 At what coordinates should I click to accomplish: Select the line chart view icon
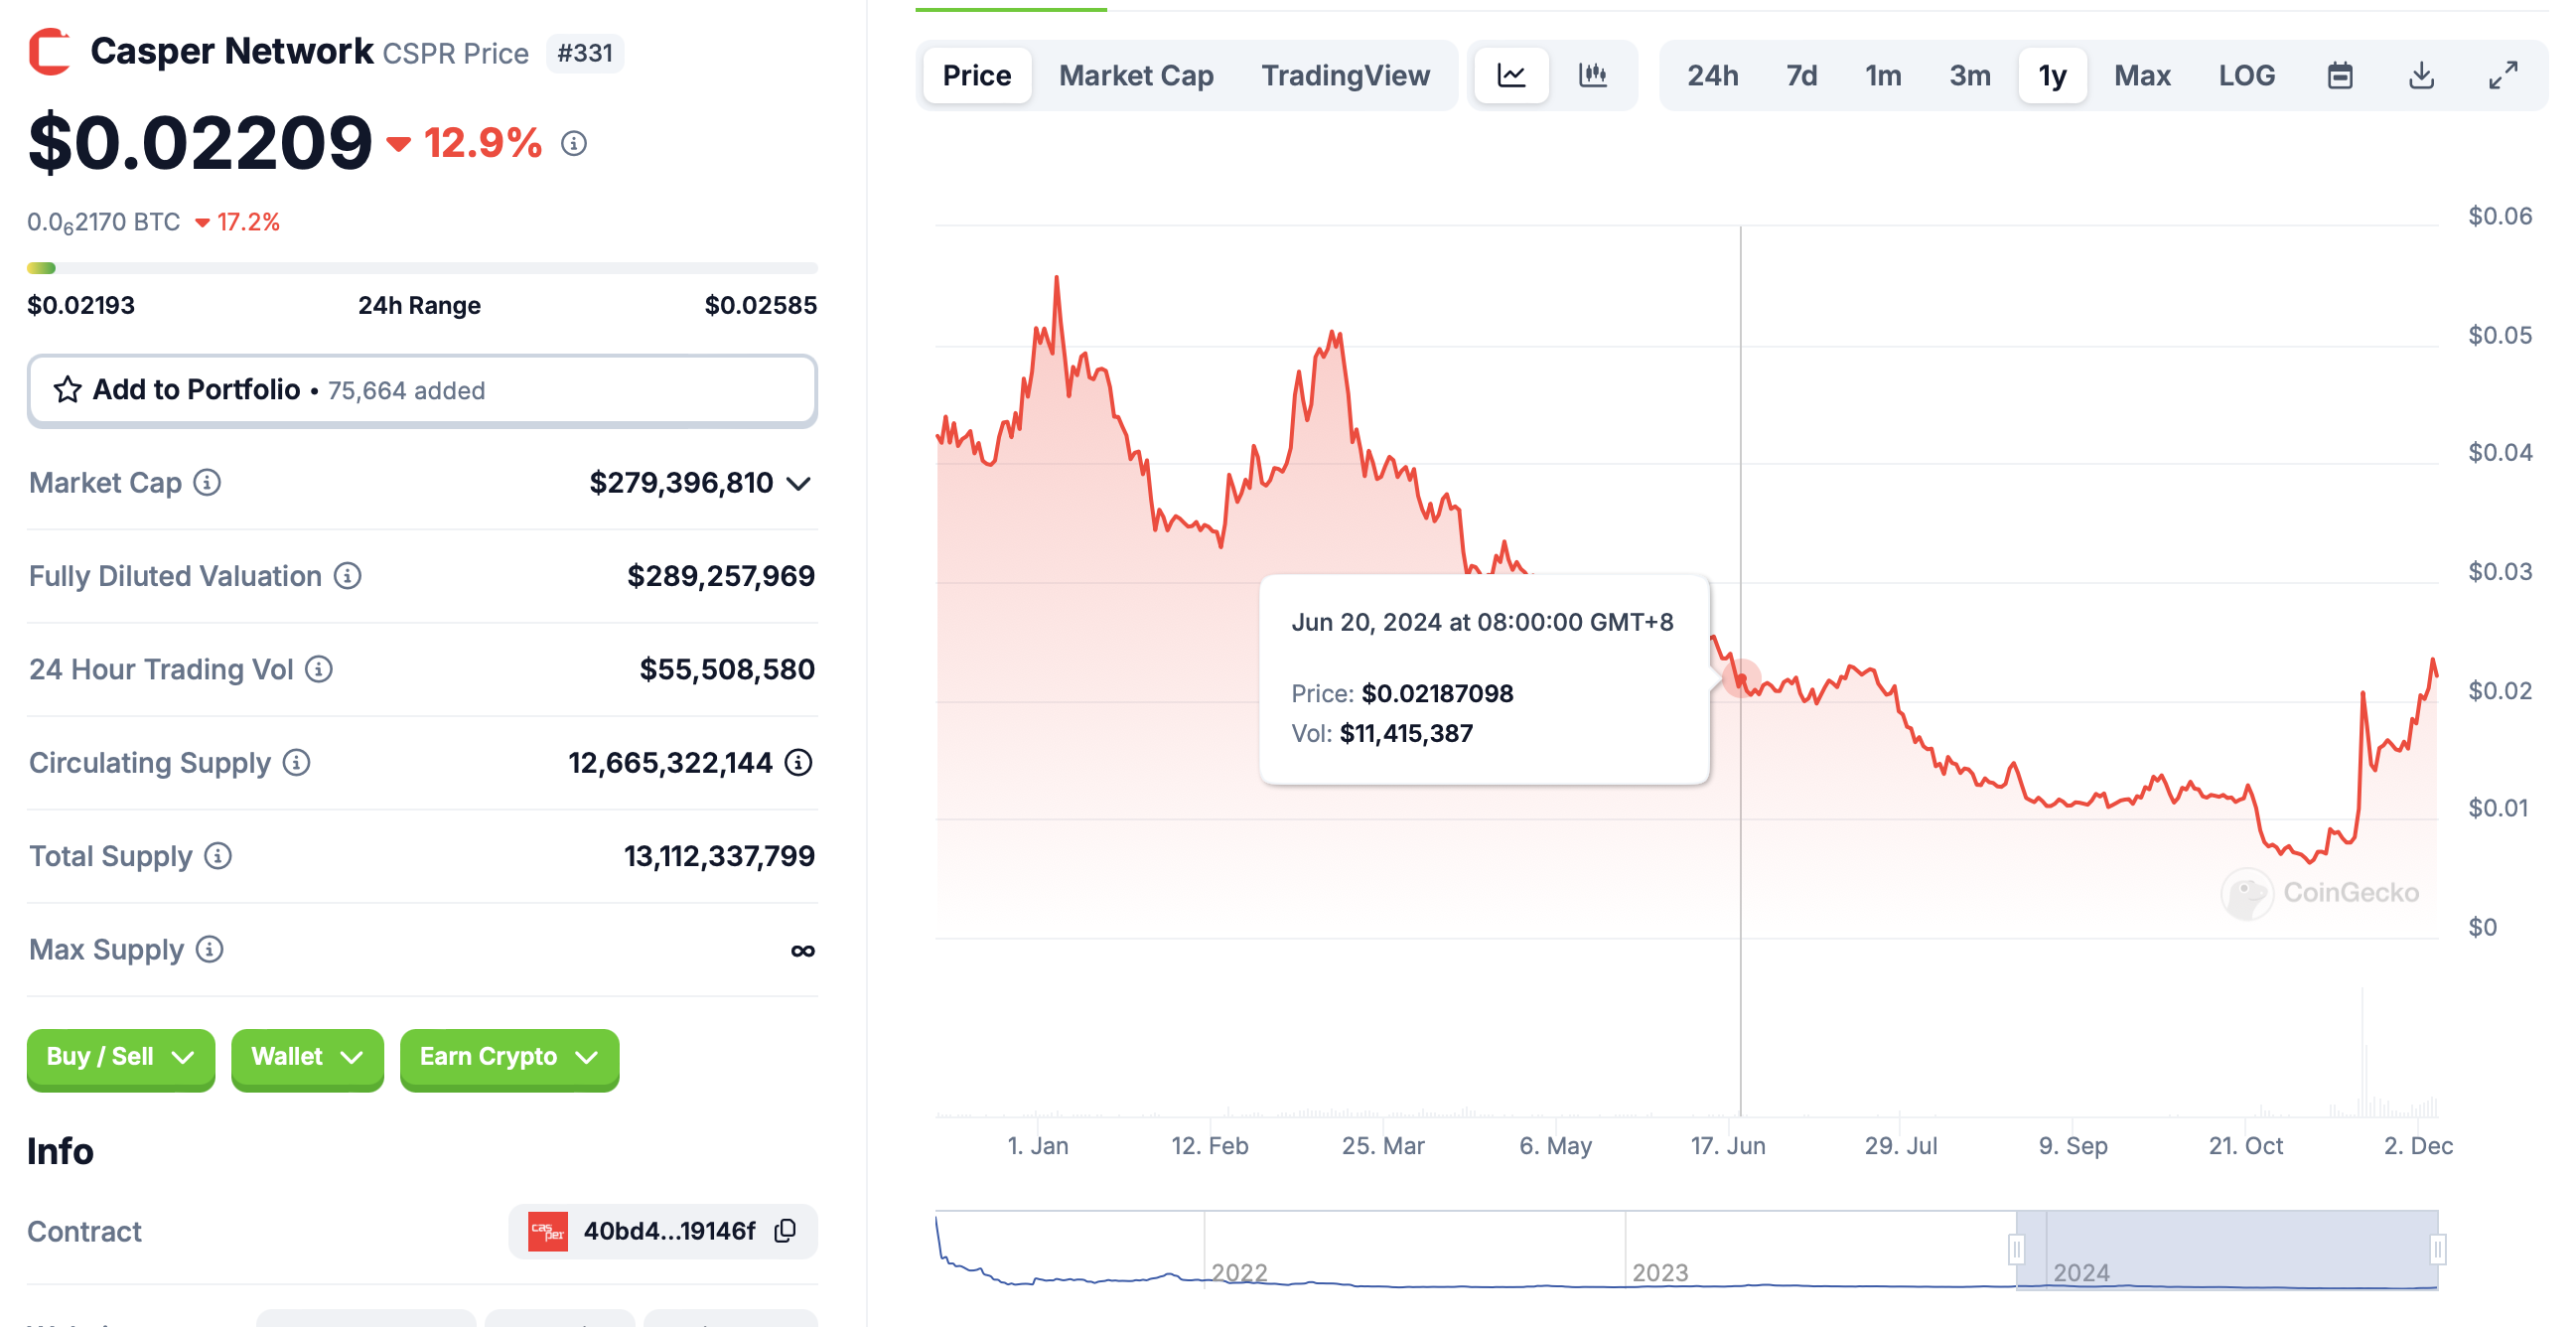coord(1511,75)
